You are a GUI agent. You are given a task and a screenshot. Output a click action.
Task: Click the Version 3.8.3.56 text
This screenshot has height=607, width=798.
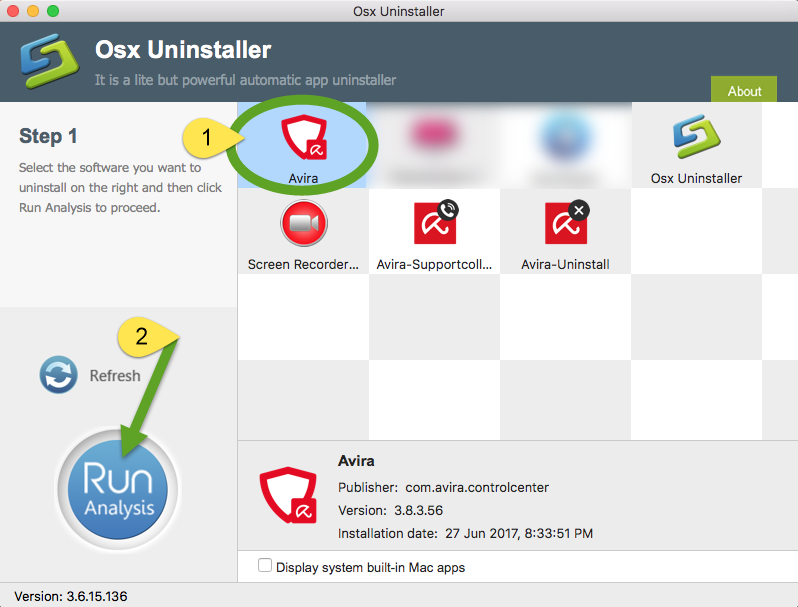tap(390, 510)
